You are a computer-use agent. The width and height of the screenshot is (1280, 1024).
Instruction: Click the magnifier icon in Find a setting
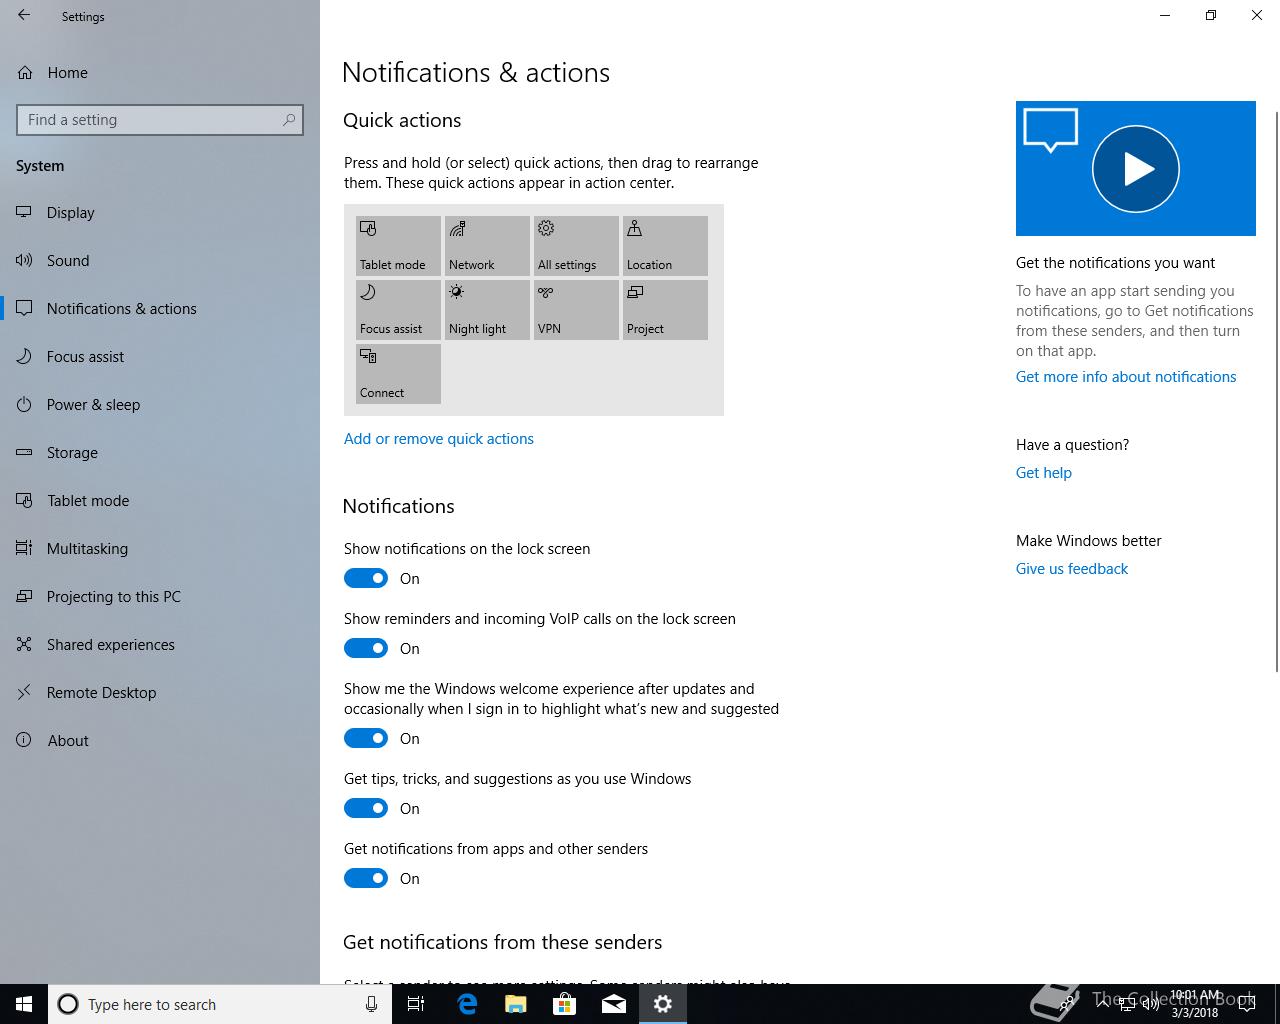pos(289,120)
